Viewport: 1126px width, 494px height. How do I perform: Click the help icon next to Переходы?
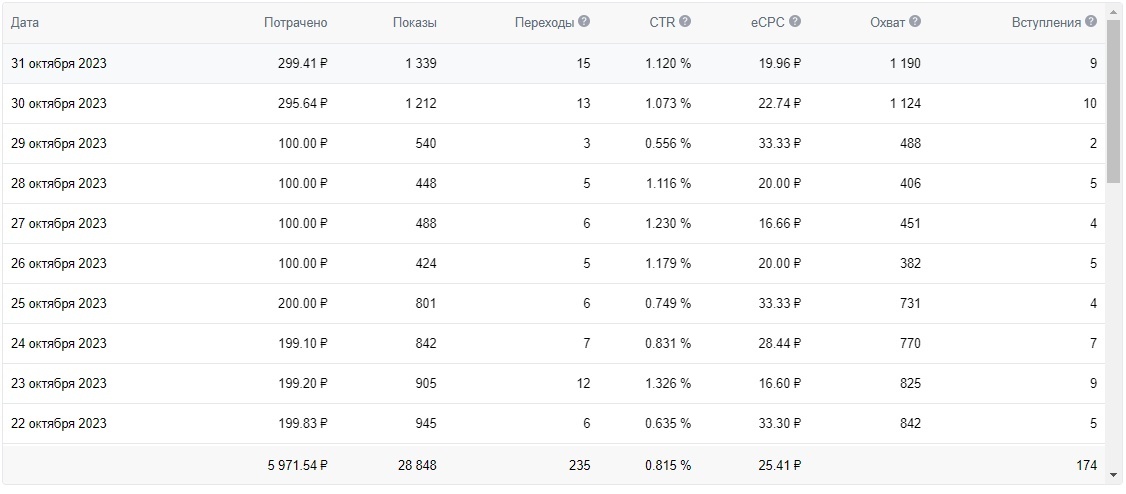point(584,21)
